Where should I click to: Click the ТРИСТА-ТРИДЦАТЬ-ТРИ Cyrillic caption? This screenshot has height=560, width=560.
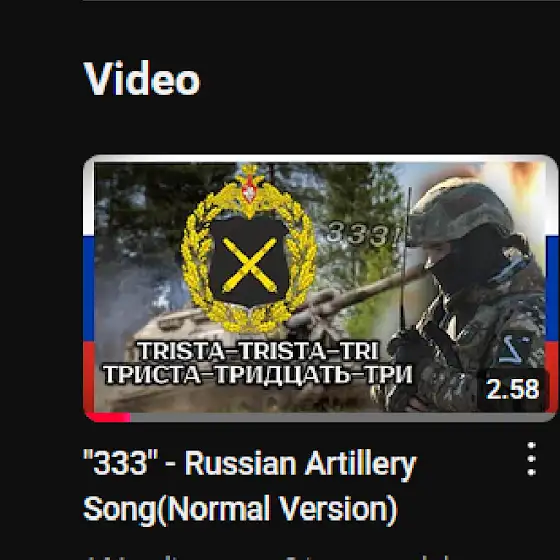tap(258, 375)
